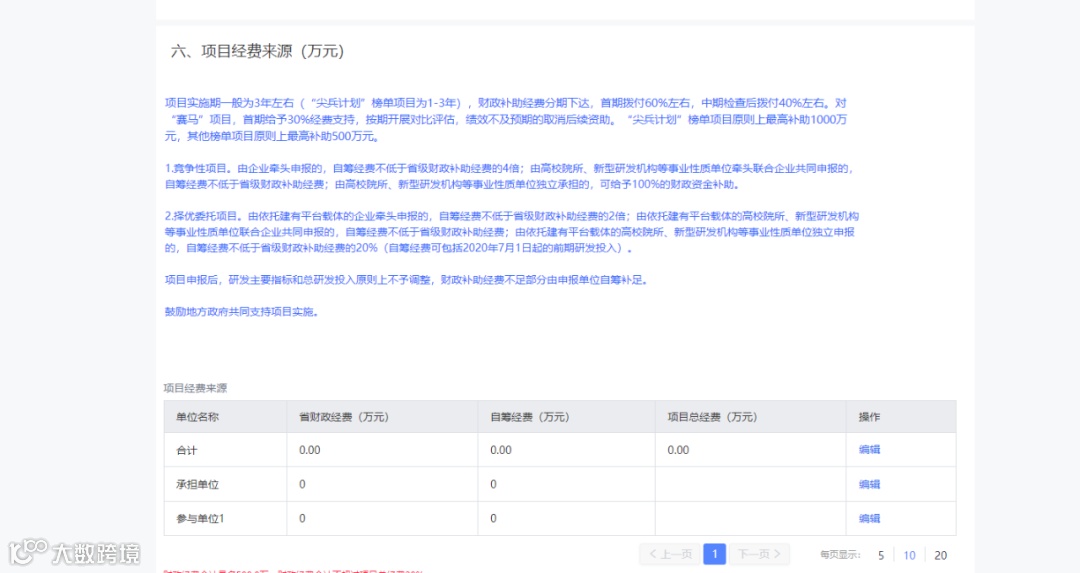Go to previous page 上一页
1080x573 pixels.
[670, 554]
